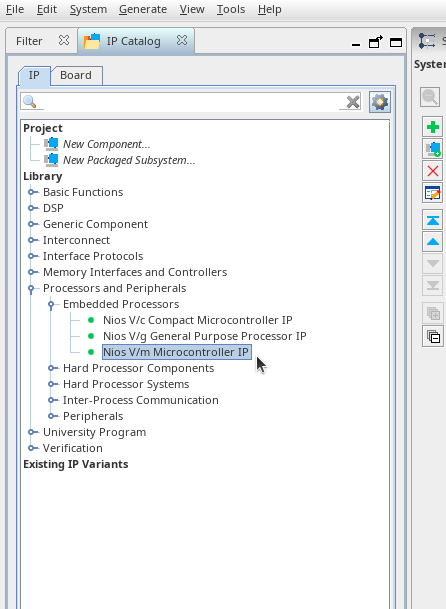
Task: Click the green plus add component icon
Action: click(x=432, y=127)
